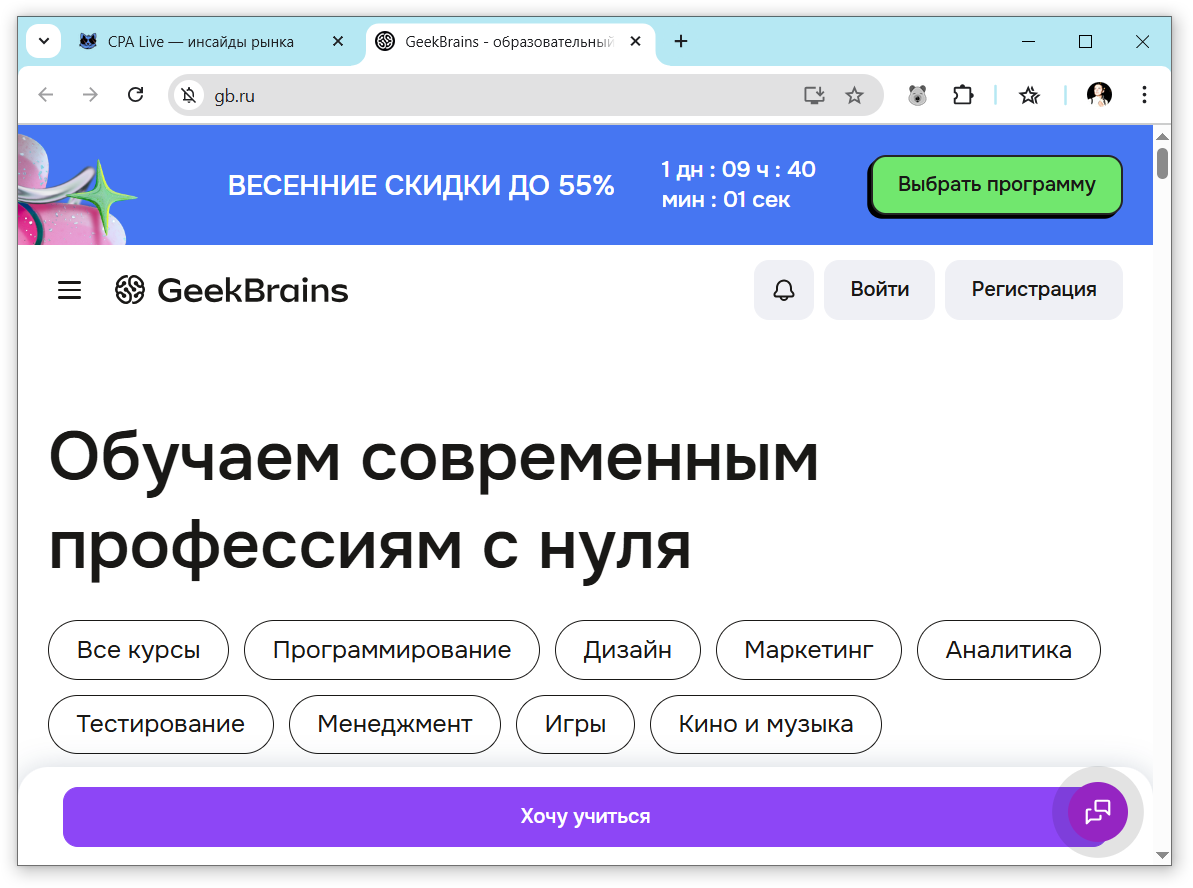
Task: Open the notifications-blocked site info icon
Action: [x=189, y=96]
